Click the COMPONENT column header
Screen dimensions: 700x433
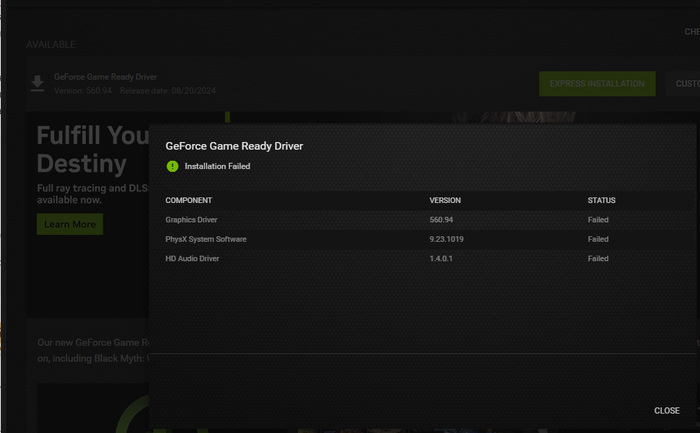188,200
